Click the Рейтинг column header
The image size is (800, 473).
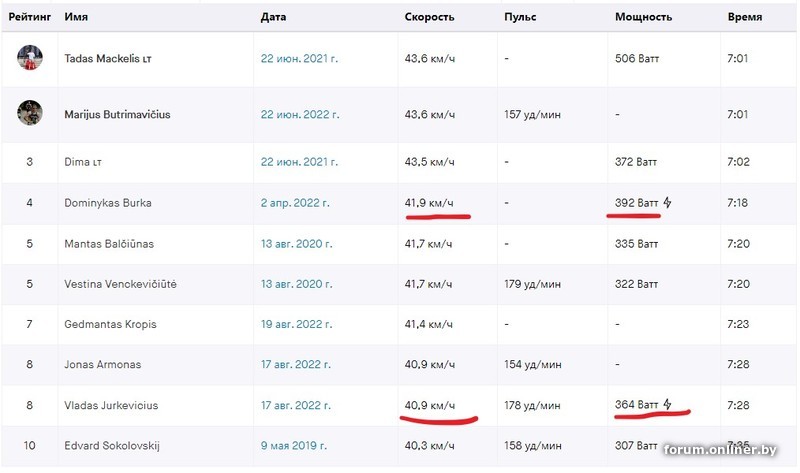tap(30, 17)
